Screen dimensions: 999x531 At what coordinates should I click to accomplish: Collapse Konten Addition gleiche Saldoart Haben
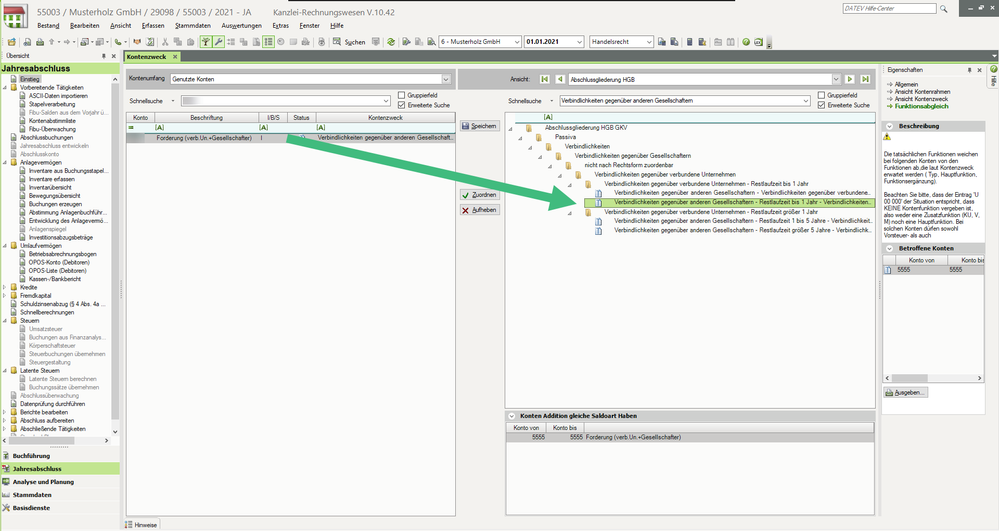pos(512,416)
